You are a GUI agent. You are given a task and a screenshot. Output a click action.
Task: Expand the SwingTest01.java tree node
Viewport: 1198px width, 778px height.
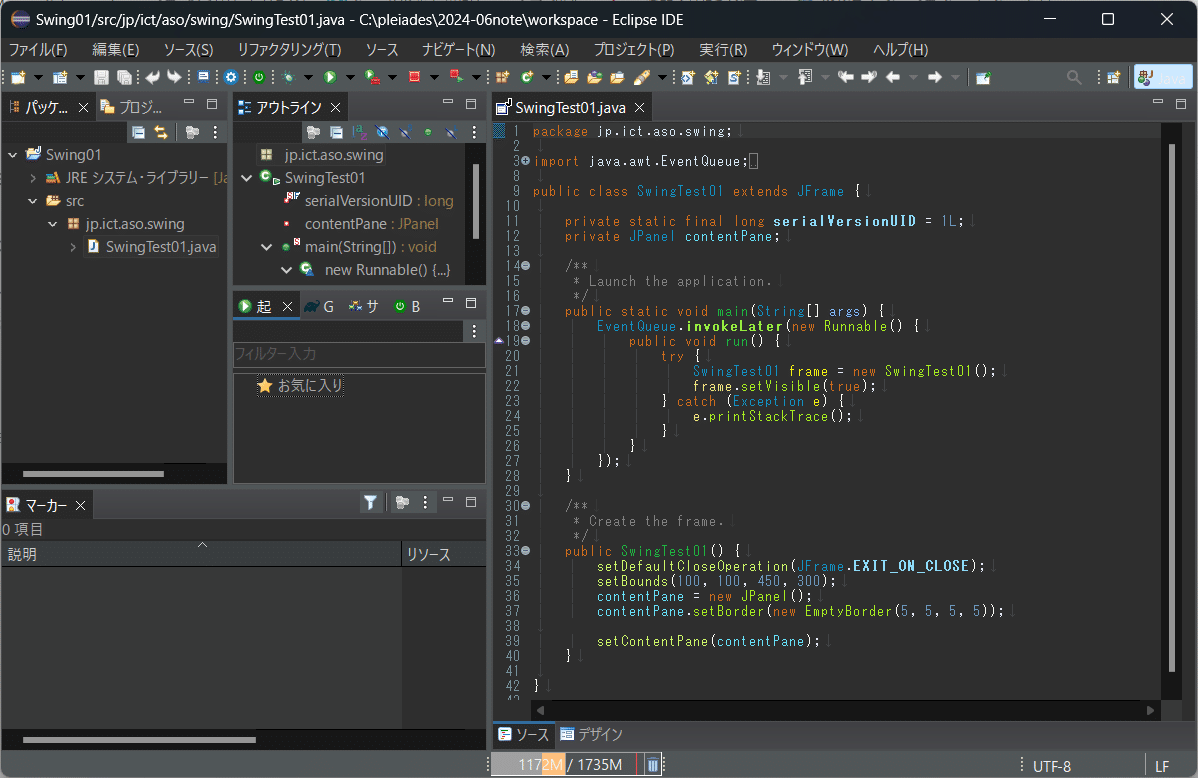tap(73, 247)
